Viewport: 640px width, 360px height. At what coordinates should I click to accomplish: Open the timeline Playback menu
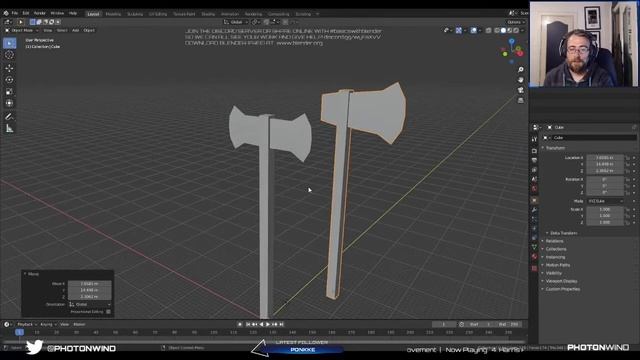(27, 324)
